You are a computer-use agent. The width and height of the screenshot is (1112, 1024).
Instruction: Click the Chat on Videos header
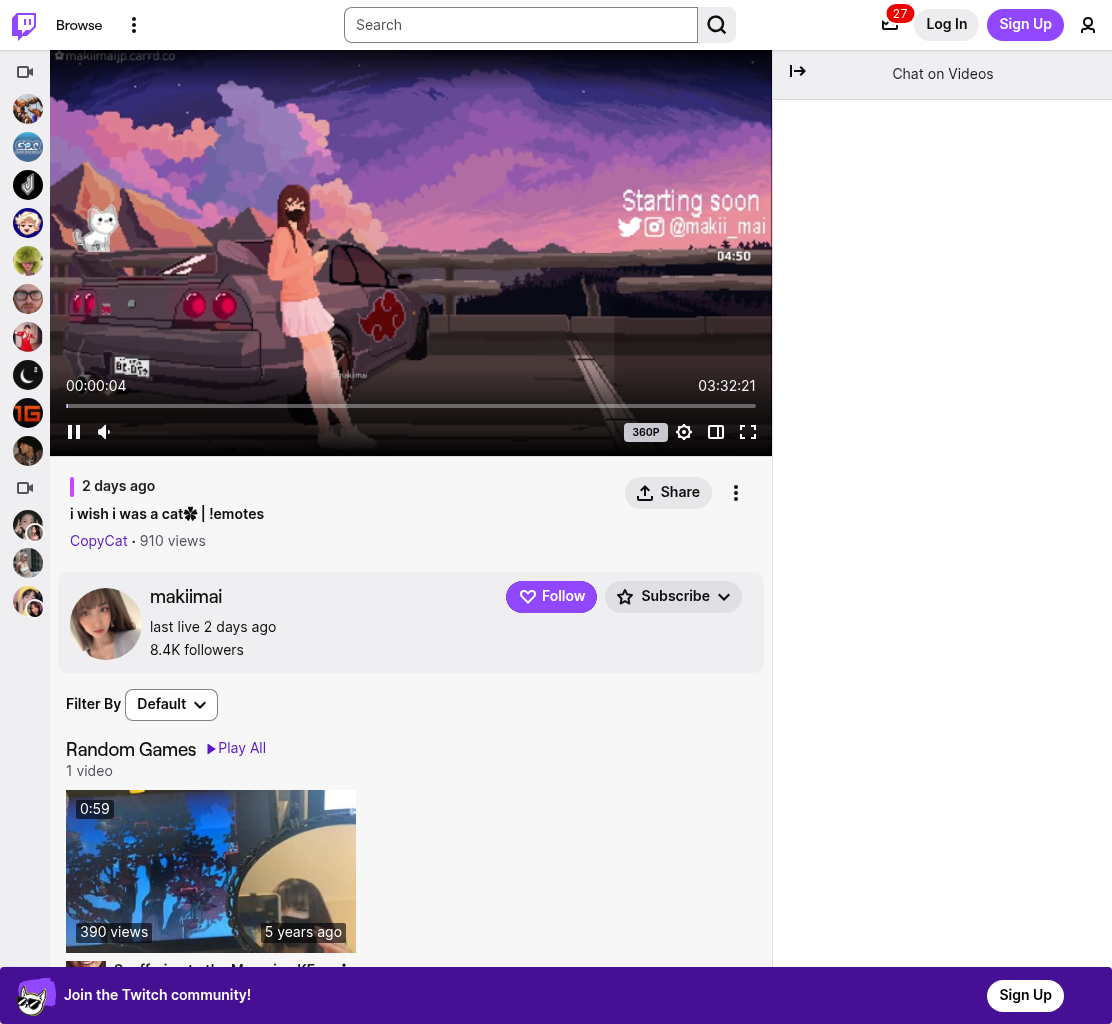(x=943, y=74)
